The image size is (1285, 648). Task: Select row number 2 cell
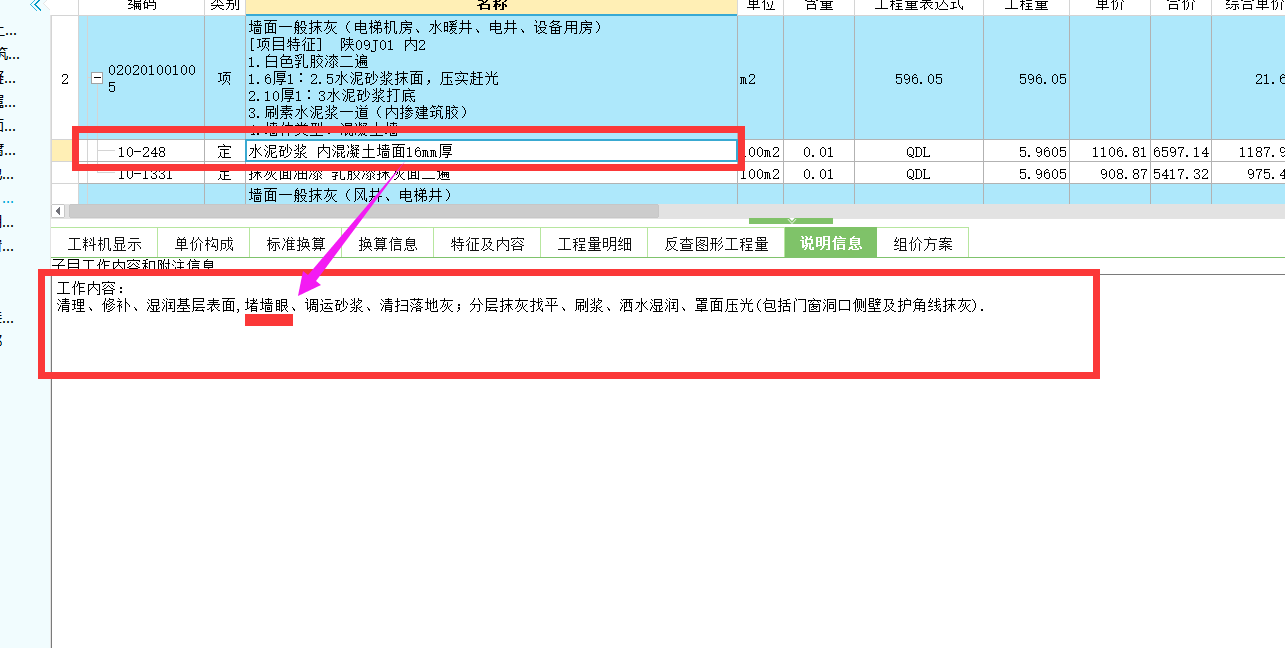pos(65,79)
